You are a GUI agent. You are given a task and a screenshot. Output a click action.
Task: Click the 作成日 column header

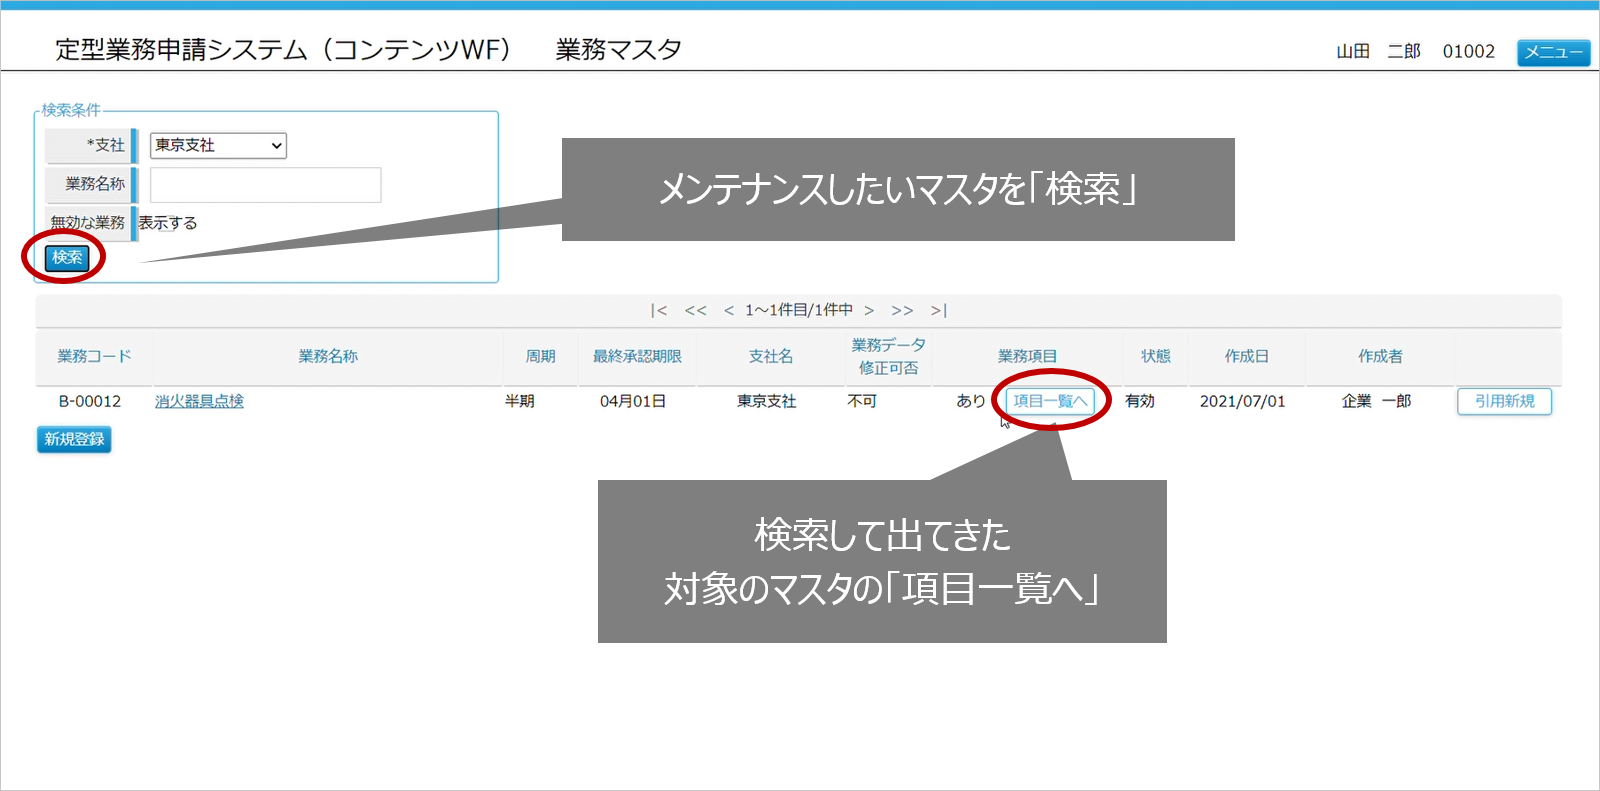click(1247, 356)
